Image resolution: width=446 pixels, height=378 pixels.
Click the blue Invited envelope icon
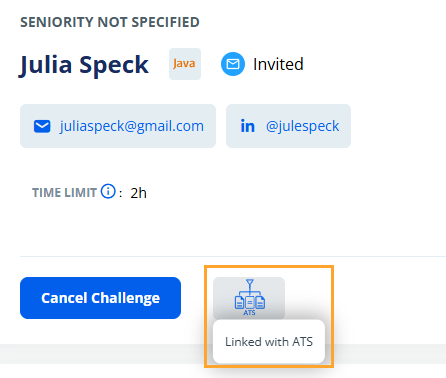click(233, 64)
